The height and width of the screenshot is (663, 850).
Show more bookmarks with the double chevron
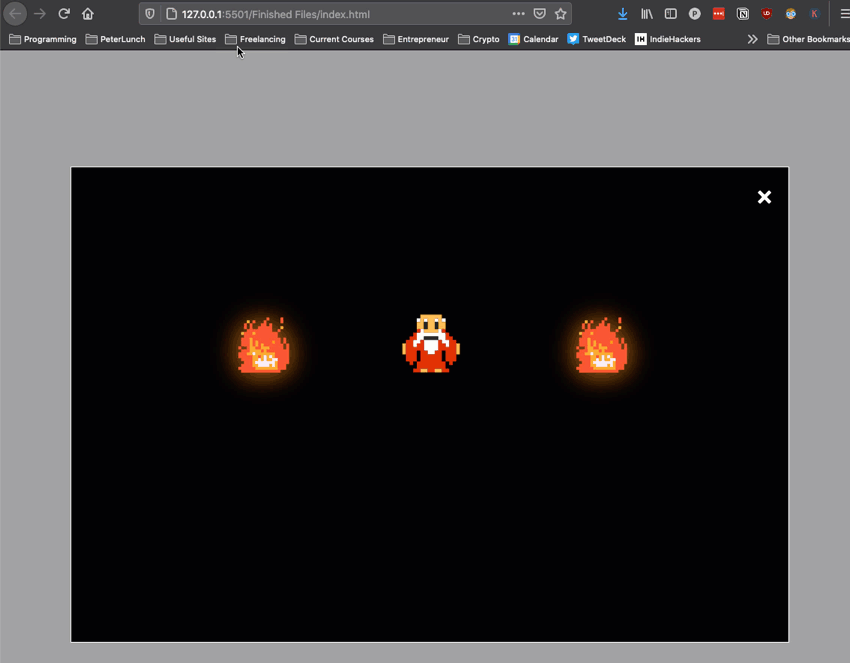(752, 39)
